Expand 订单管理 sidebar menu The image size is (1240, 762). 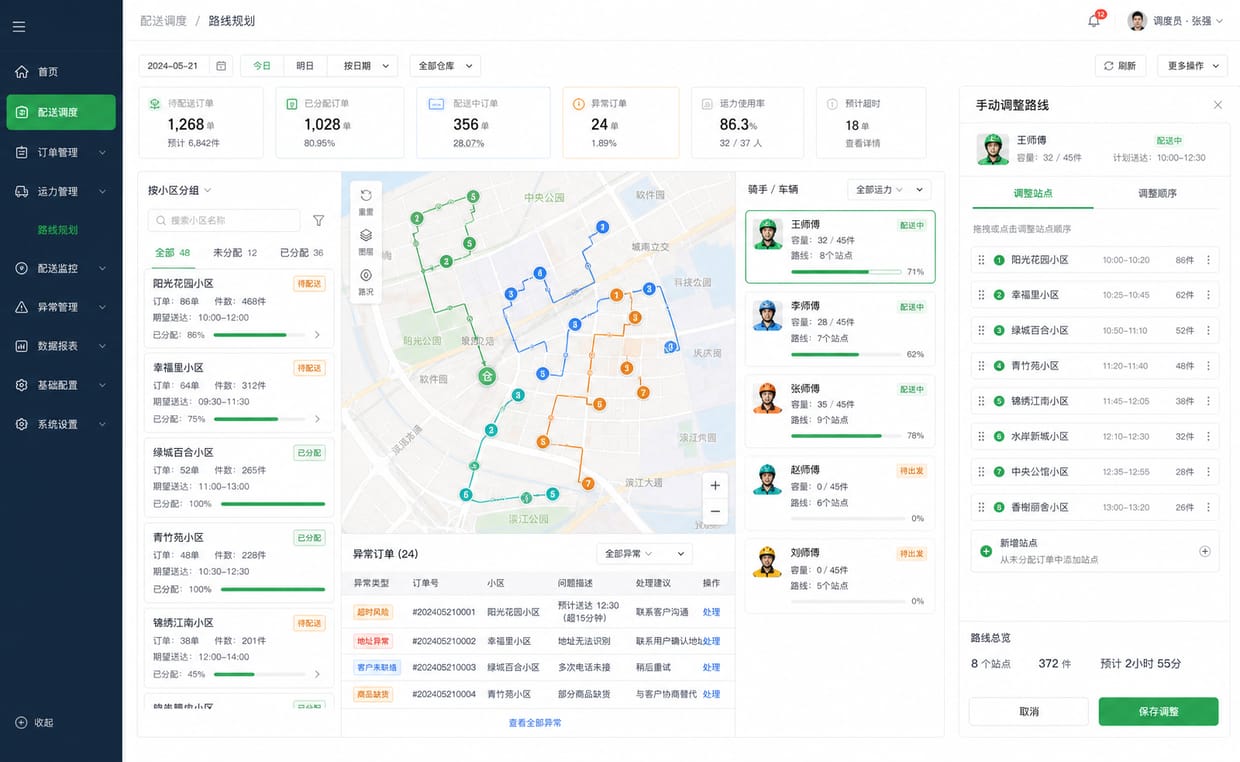click(61, 152)
